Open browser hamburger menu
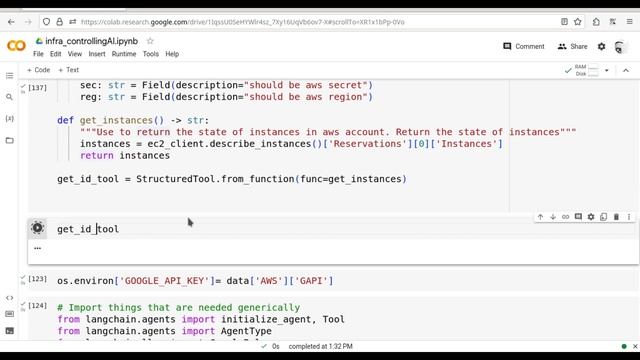The width and height of the screenshot is (640, 360). 629,22
